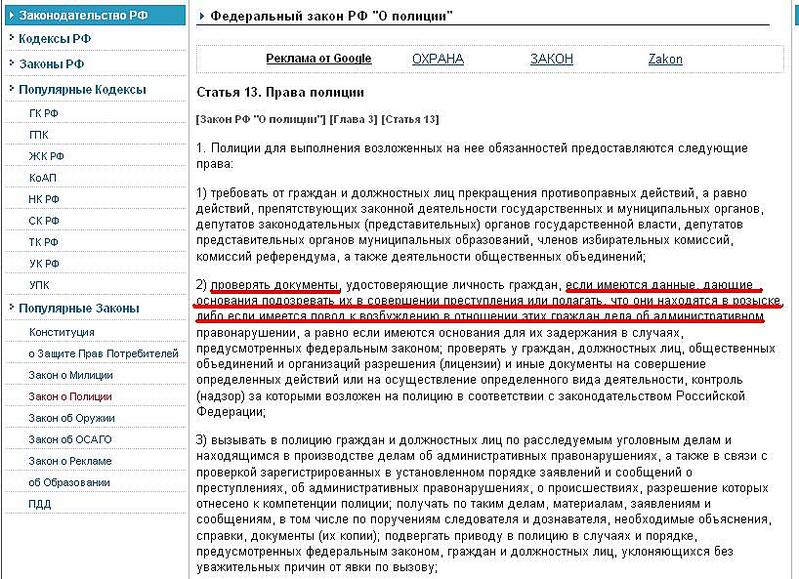799x579 pixels.
Task: Go to ЖК РФ in sidebar
Action: (46, 156)
